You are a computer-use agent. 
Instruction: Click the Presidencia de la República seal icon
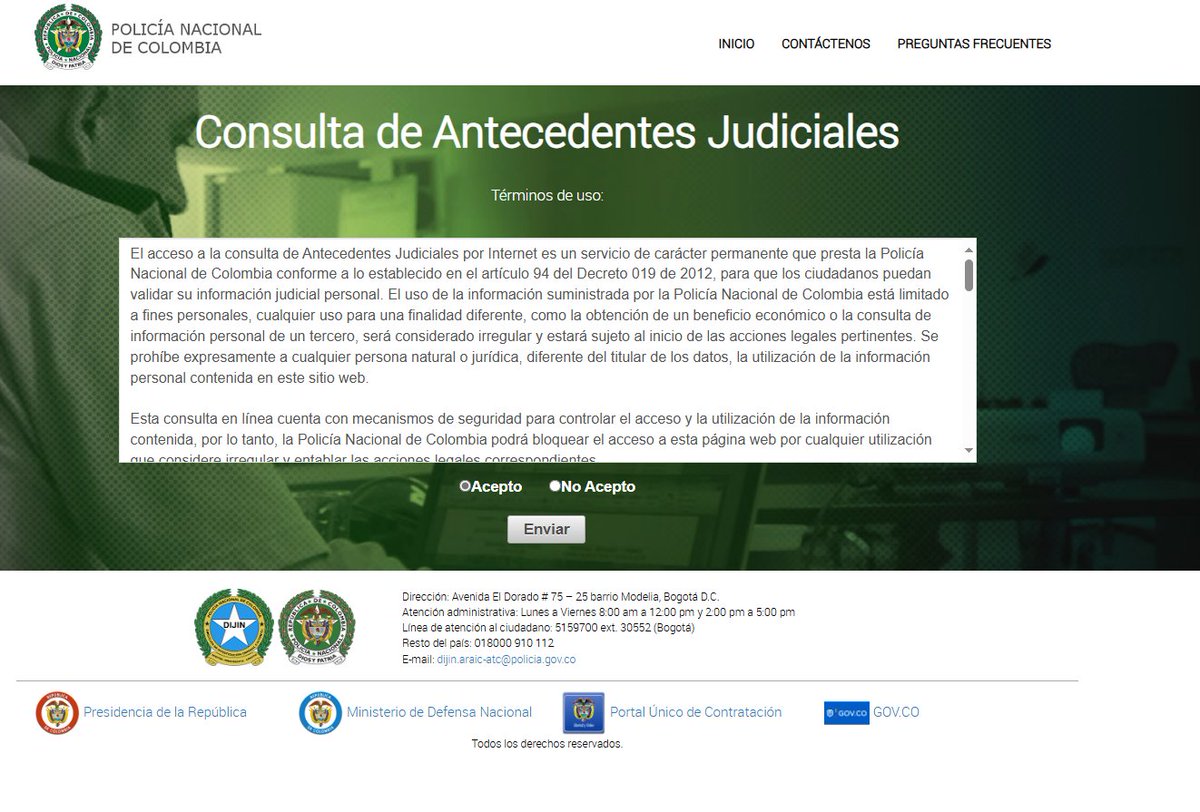[x=57, y=712]
